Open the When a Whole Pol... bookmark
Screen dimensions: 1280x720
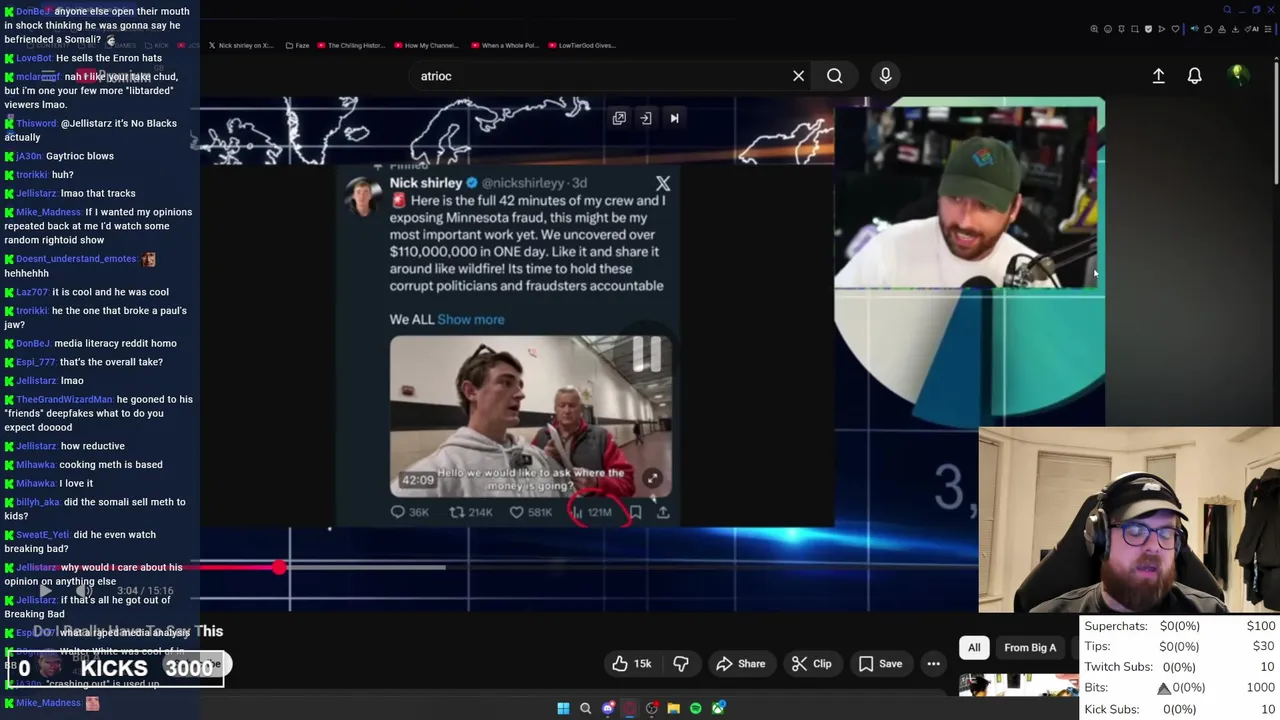tap(506, 45)
